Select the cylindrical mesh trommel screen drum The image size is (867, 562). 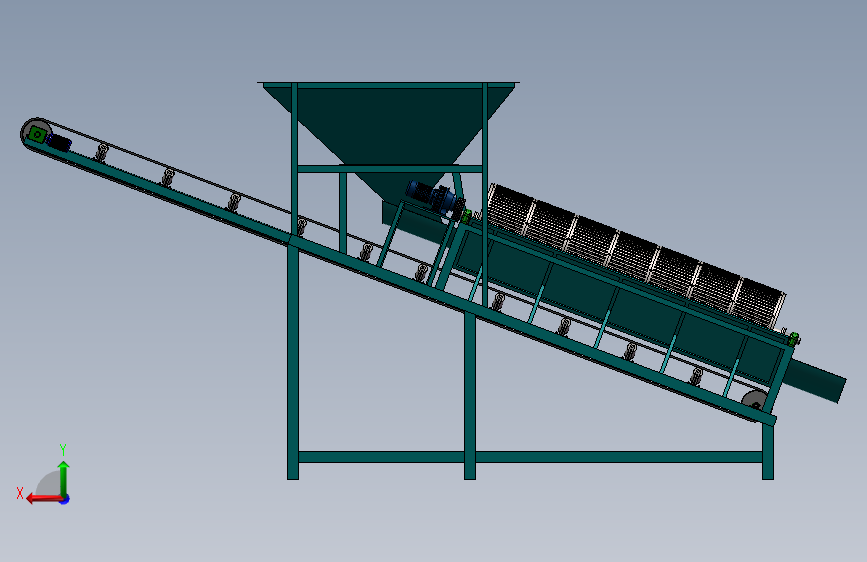click(636, 254)
